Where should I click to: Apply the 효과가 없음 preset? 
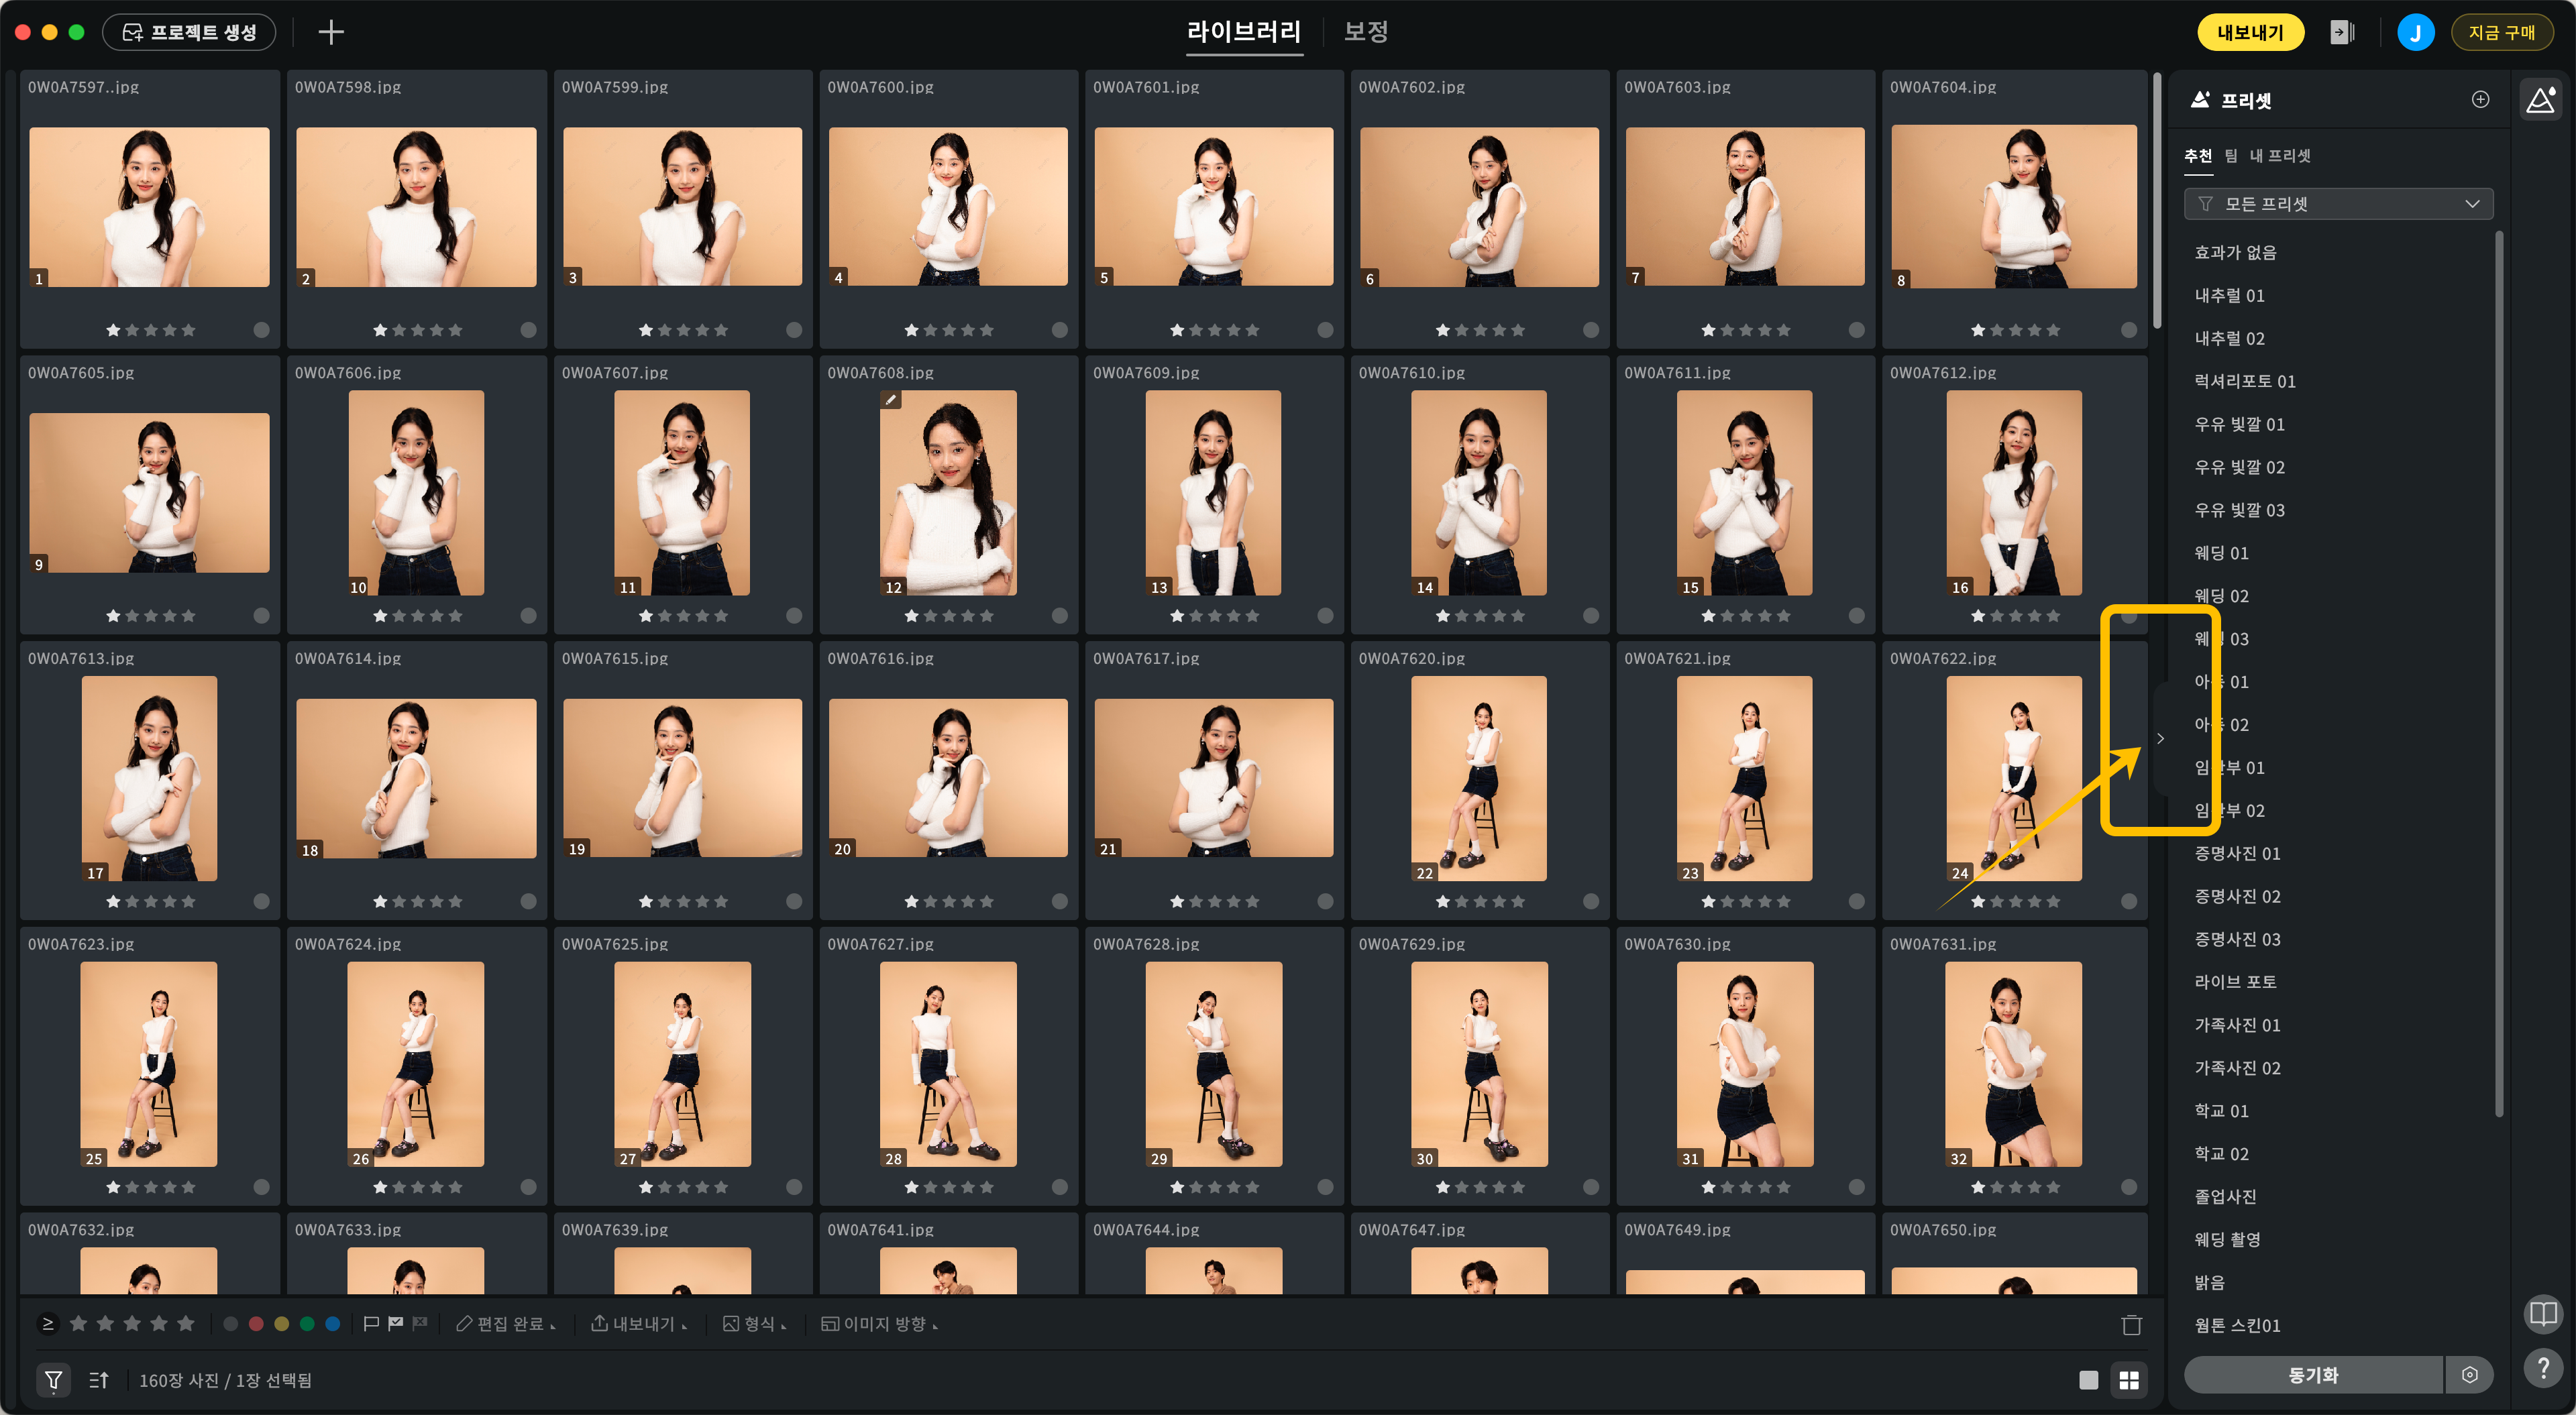tap(2235, 252)
